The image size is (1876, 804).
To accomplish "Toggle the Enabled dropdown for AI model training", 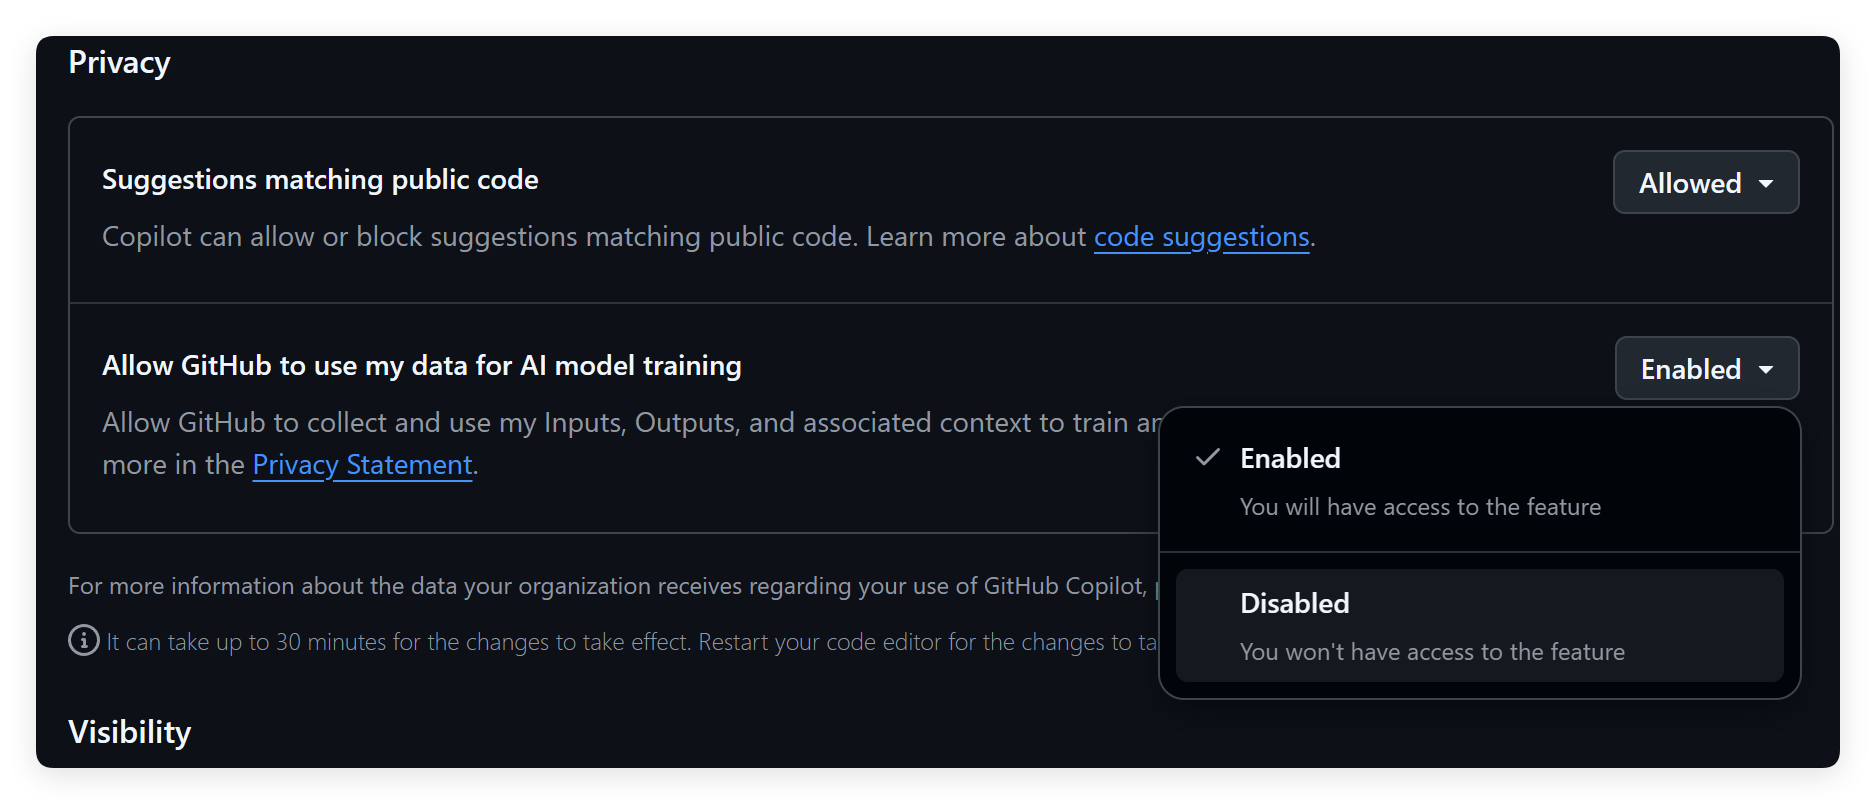I will tap(1706, 369).
